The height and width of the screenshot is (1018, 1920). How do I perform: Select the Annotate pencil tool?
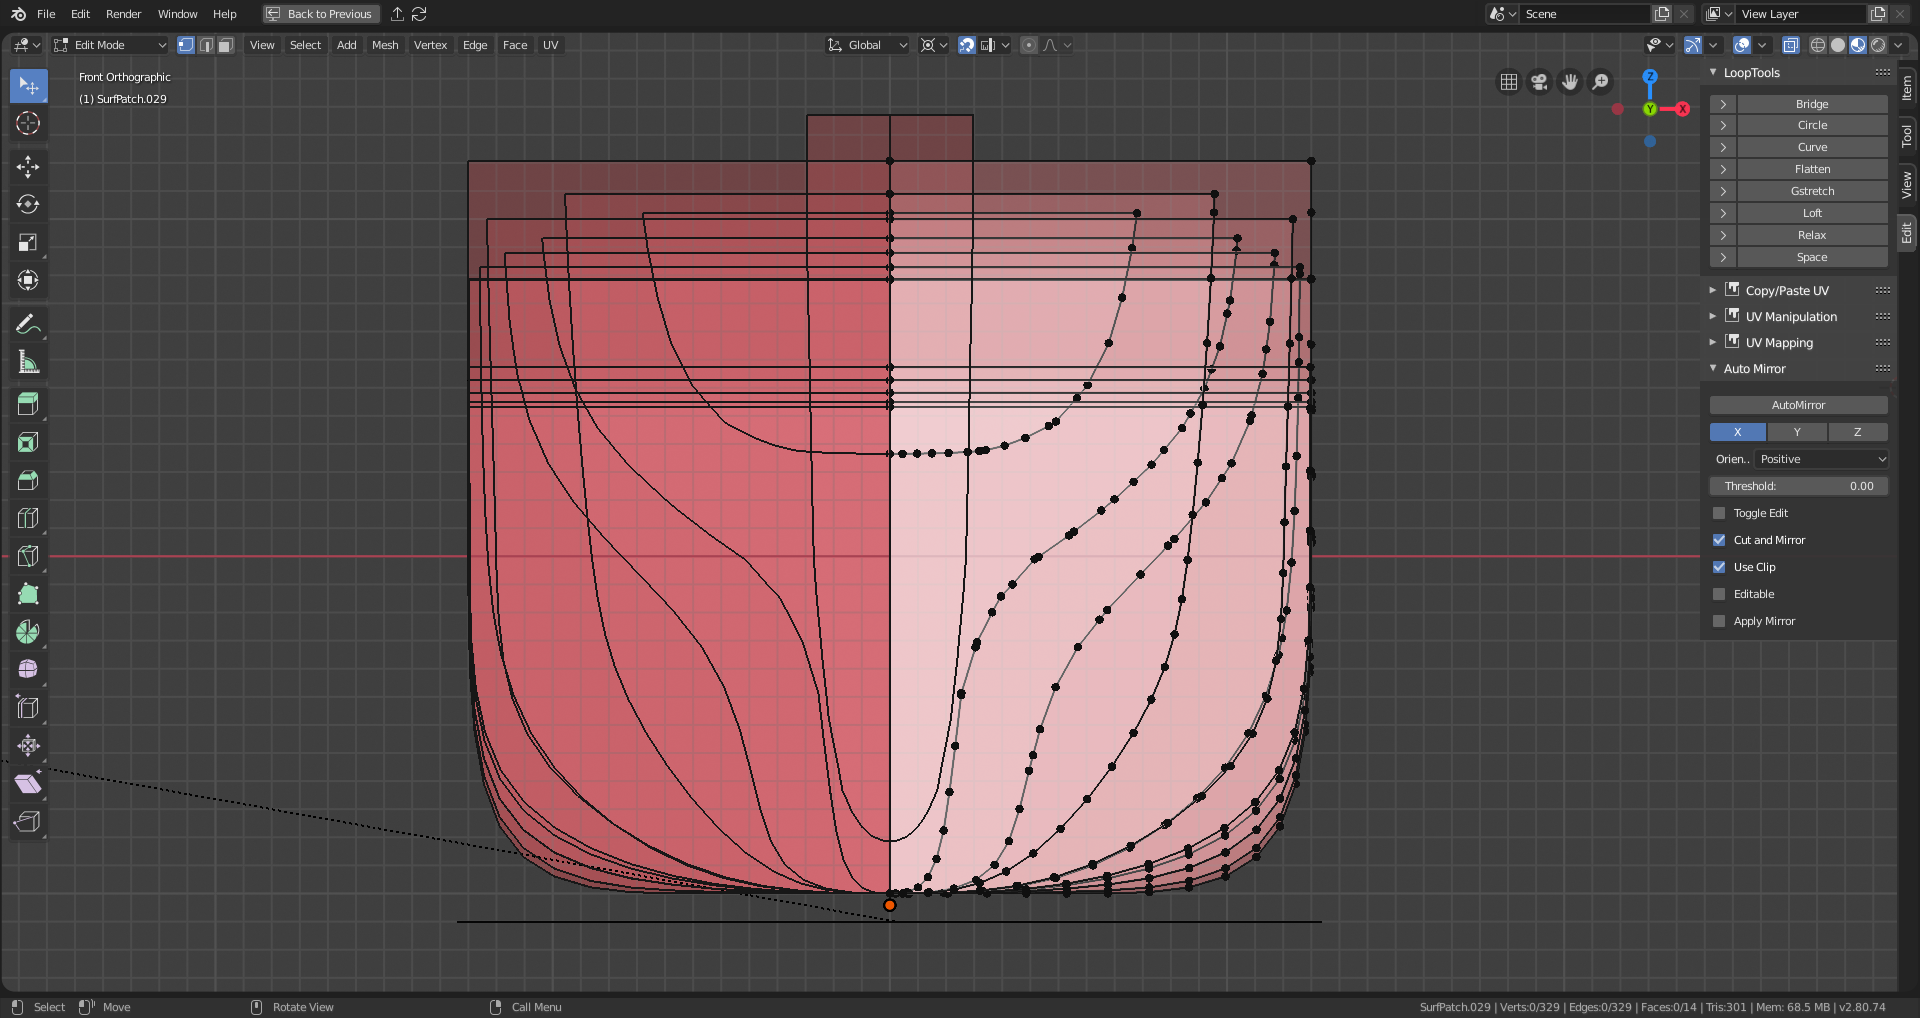[28, 324]
